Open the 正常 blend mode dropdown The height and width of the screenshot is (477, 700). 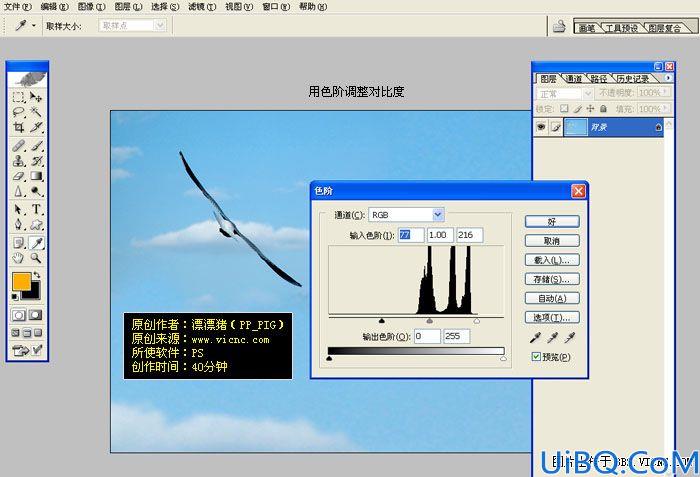(588, 94)
